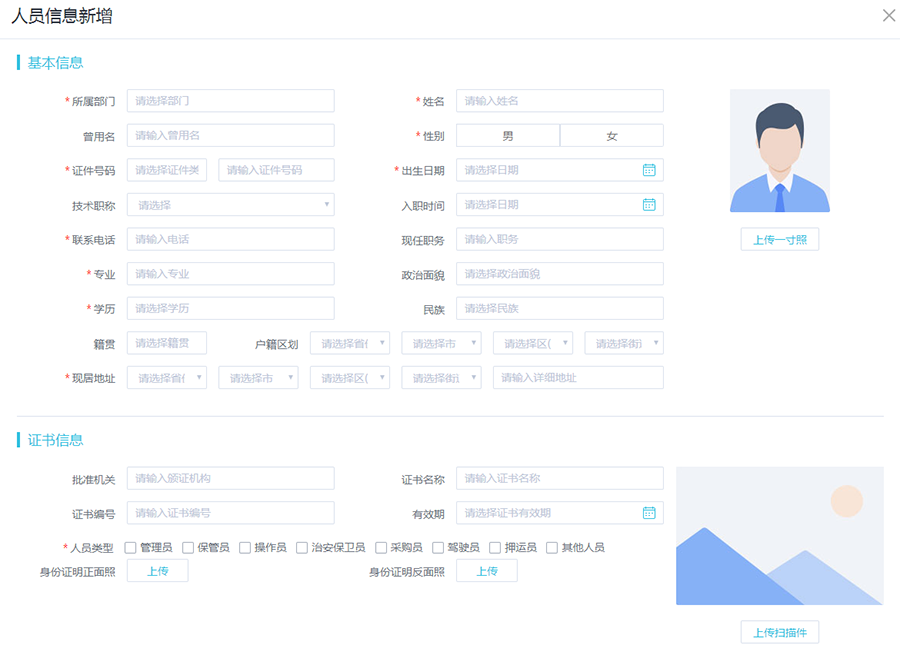Click calendar icon in 入职时间 field
Image resolution: width=900 pixels, height=655 pixels.
(648, 205)
